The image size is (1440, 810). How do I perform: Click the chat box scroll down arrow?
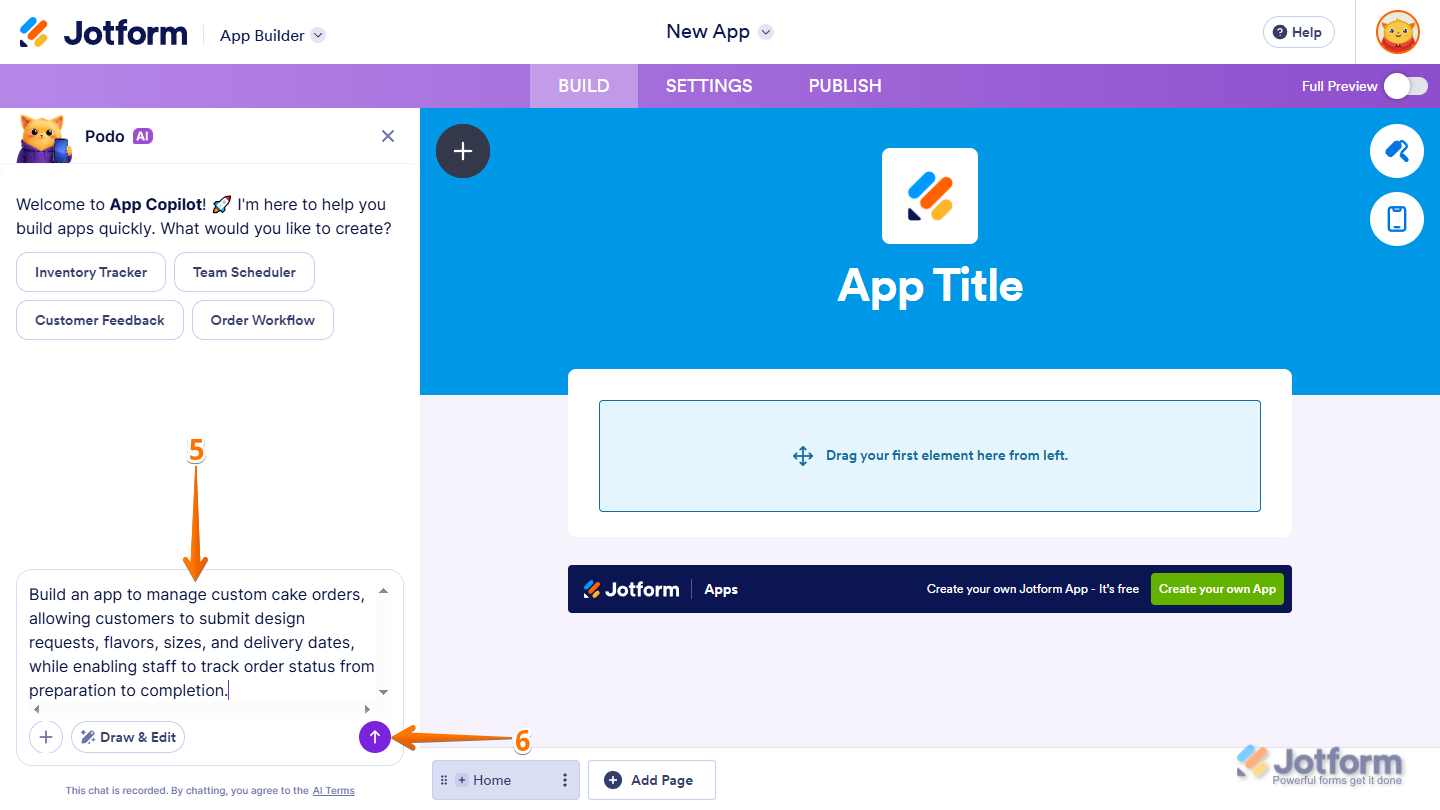383,692
